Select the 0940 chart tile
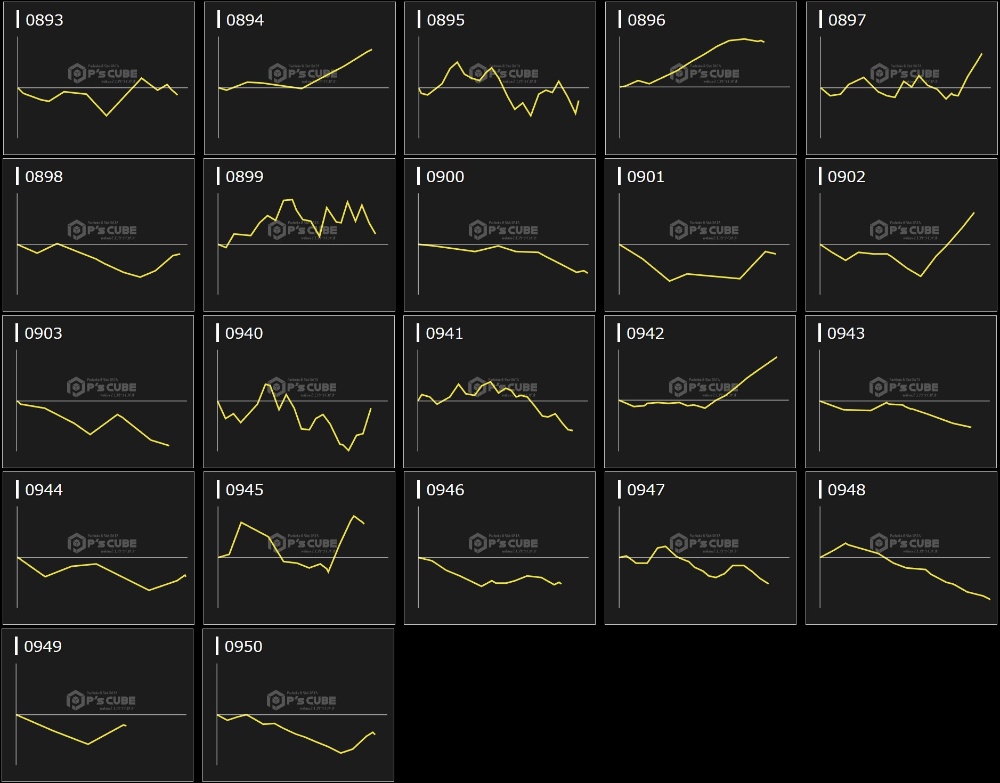The height and width of the screenshot is (783, 1000). pyautogui.click(x=298, y=392)
